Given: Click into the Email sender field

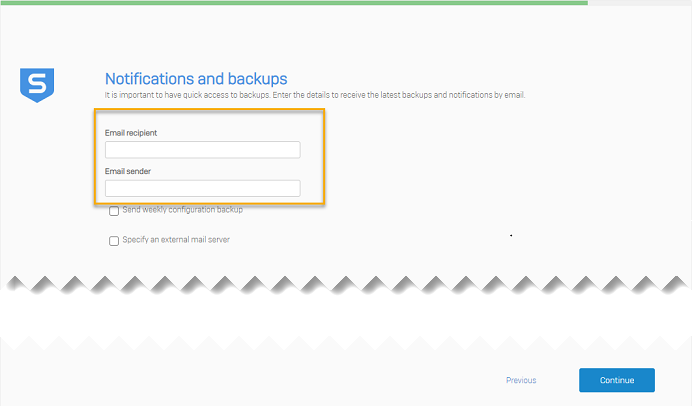Looking at the screenshot, I should click(x=202, y=188).
